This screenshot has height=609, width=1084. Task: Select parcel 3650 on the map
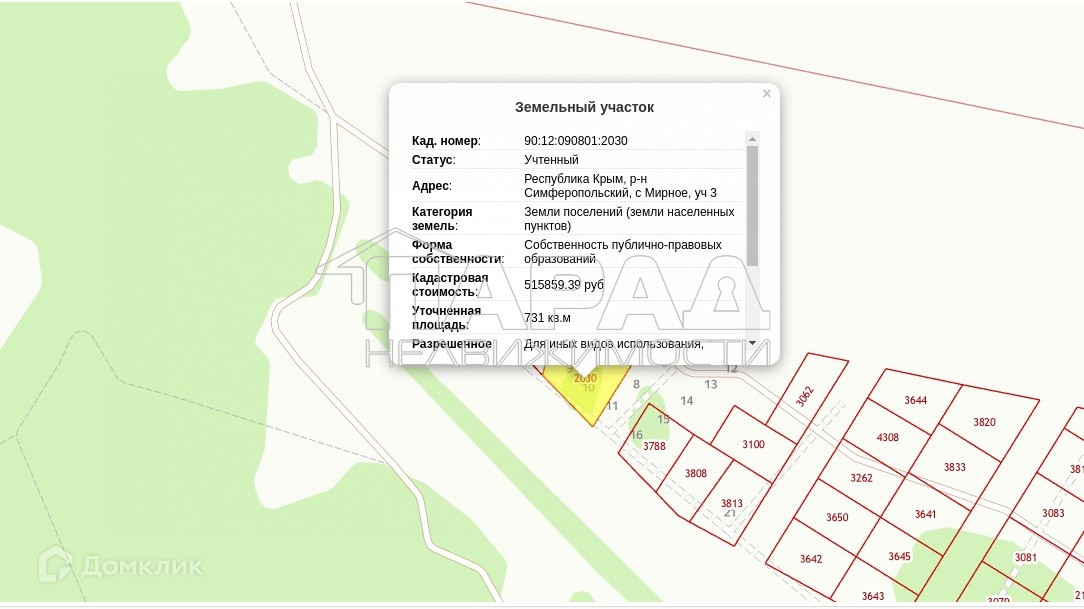(837, 517)
